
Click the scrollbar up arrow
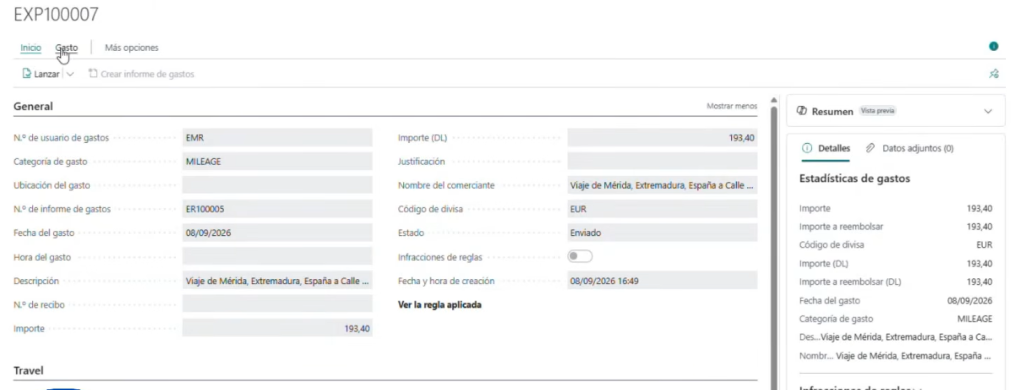(774, 101)
